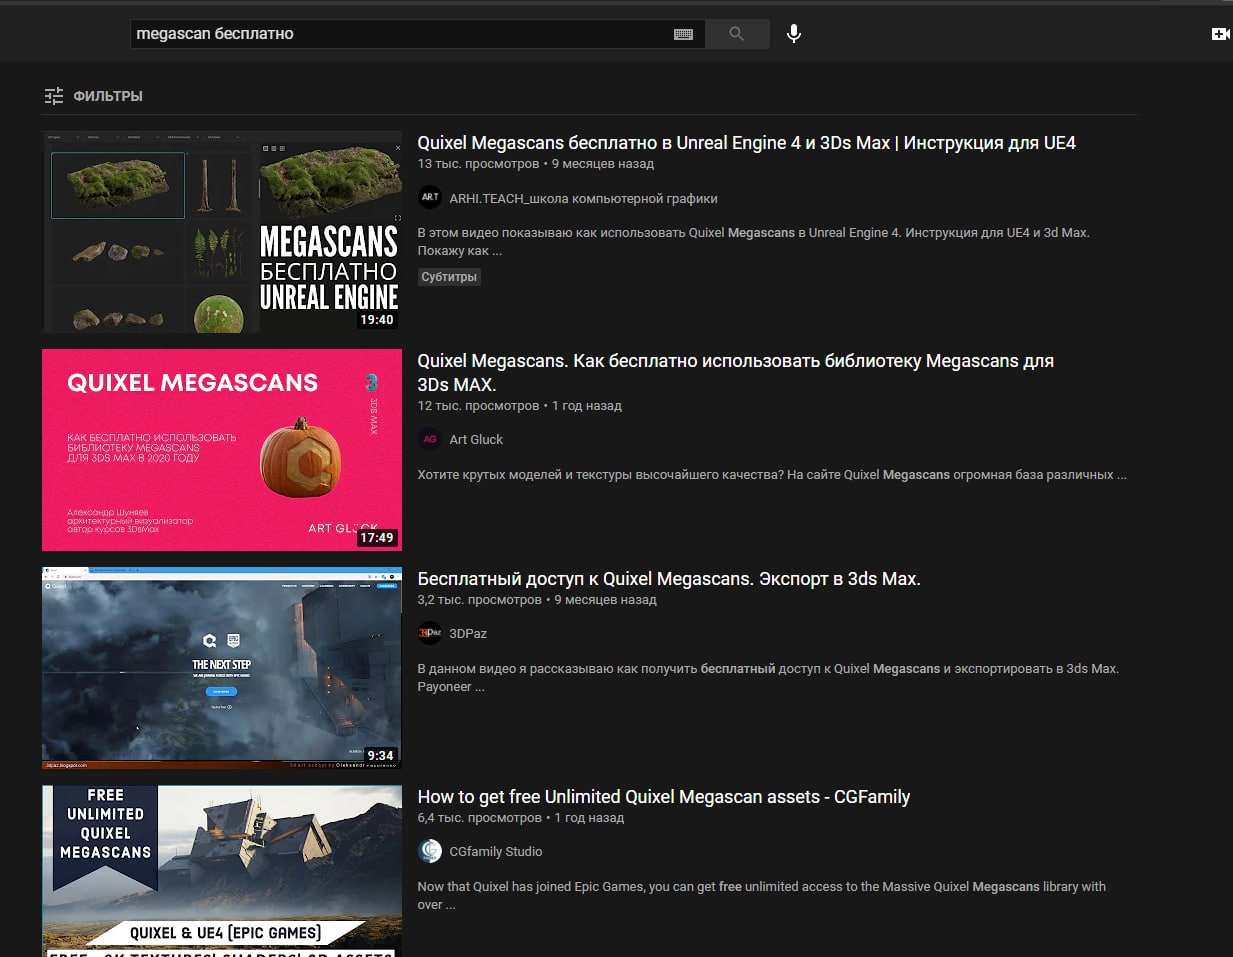The image size is (1233, 957).
Task: Focus the search field with 'megascan бесплатно'
Action: click(x=417, y=34)
